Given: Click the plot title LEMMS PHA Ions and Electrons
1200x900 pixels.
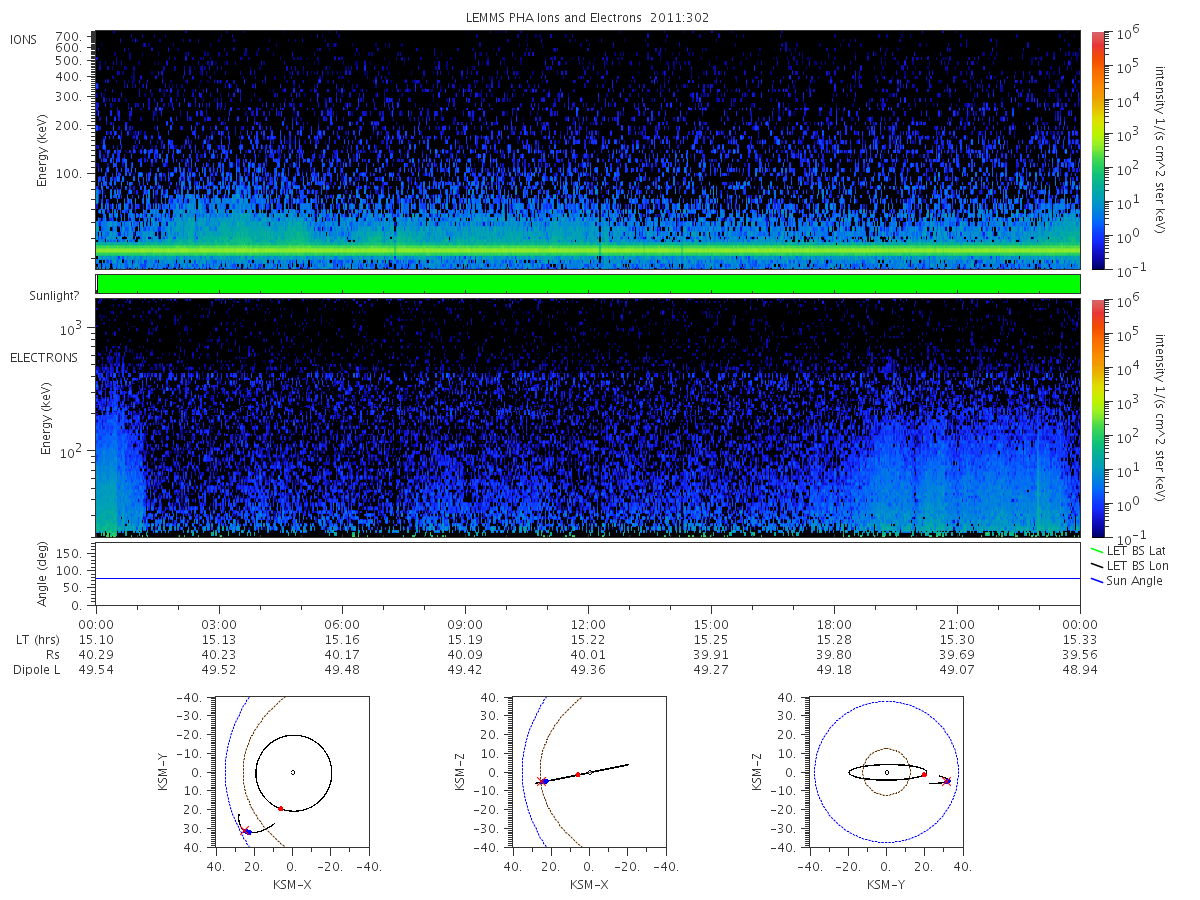Looking at the screenshot, I should (588, 18).
